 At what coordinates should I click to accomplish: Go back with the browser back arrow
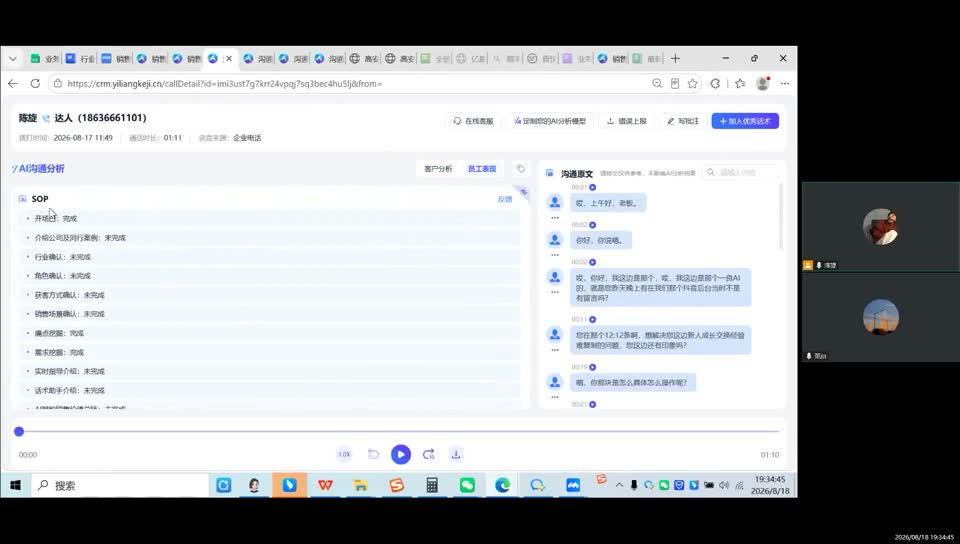13,84
